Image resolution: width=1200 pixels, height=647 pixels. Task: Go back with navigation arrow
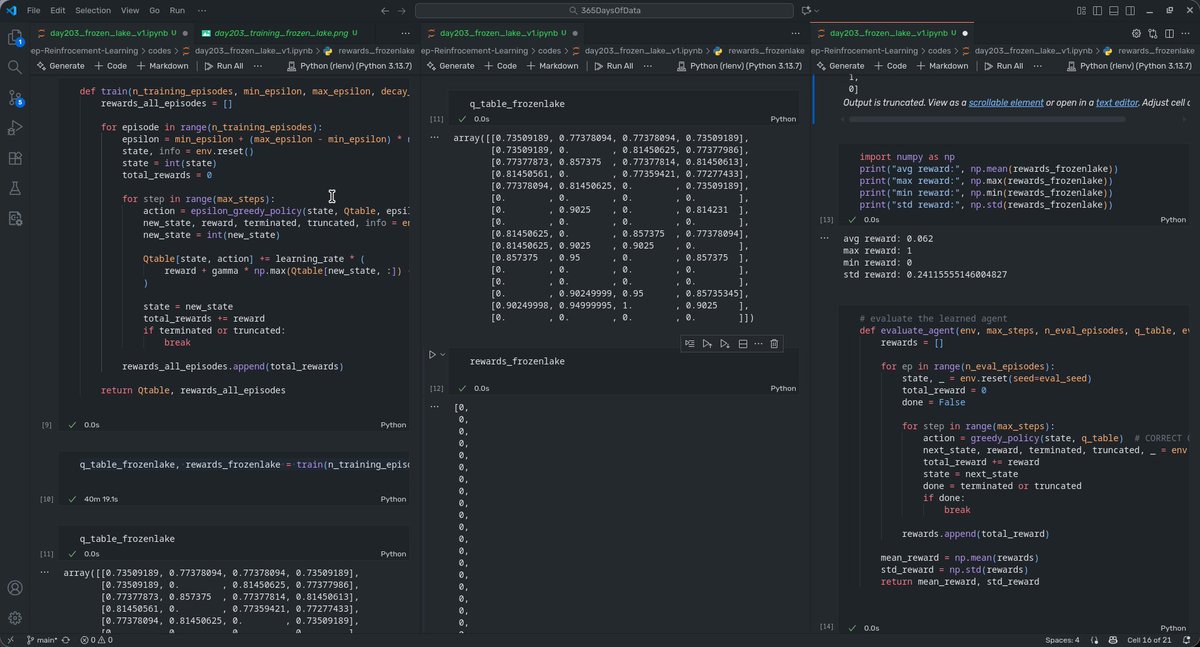click(x=386, y=10)
